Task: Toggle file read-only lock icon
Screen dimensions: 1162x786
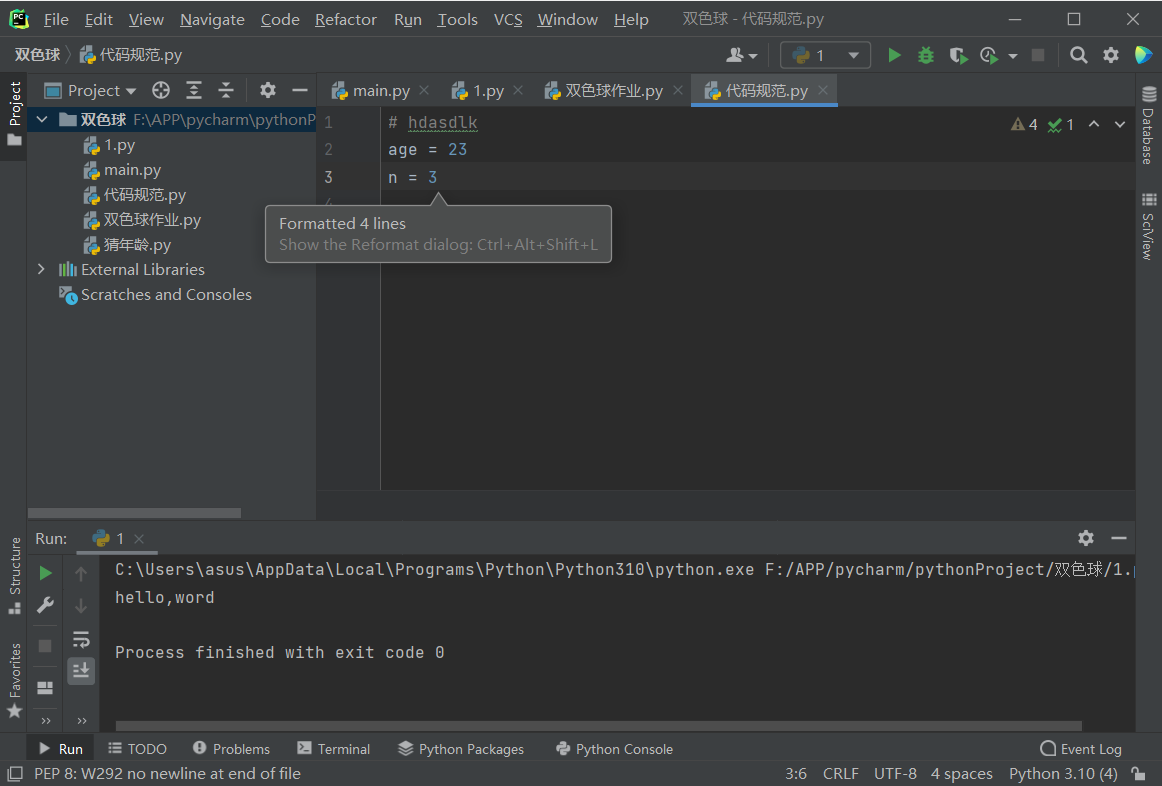Action: click(x=1138, y=773)
